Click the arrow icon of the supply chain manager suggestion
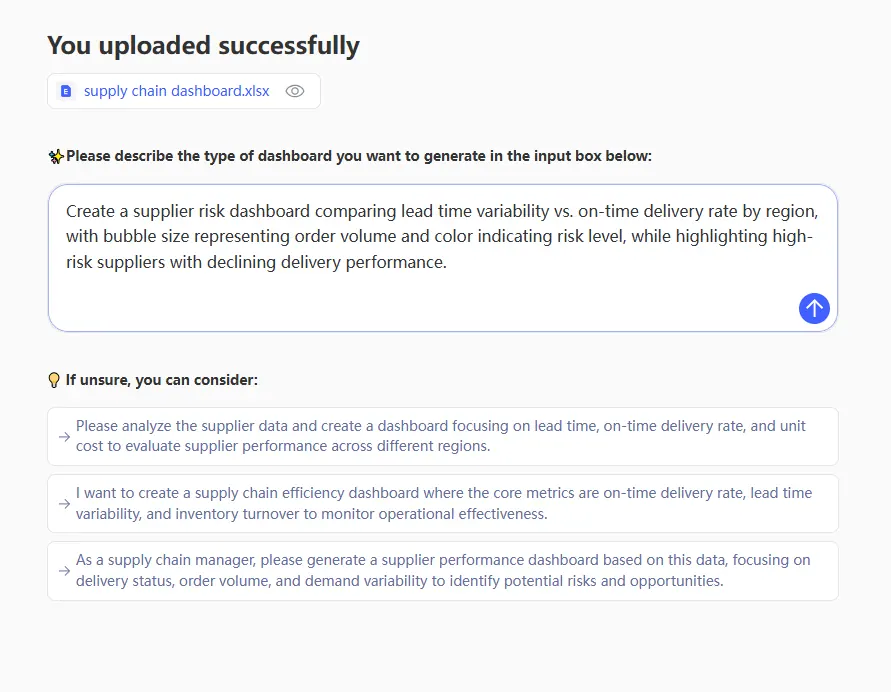 tap(64, 571)
